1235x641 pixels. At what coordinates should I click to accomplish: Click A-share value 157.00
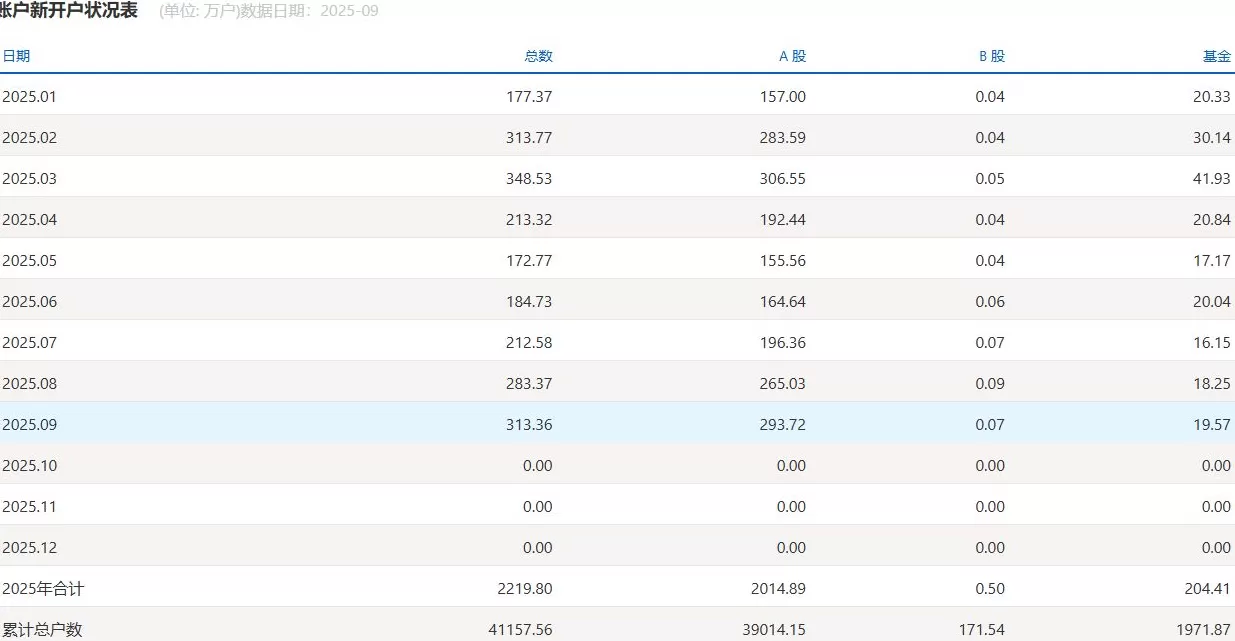pyautogui.click(x=782, y=97)
